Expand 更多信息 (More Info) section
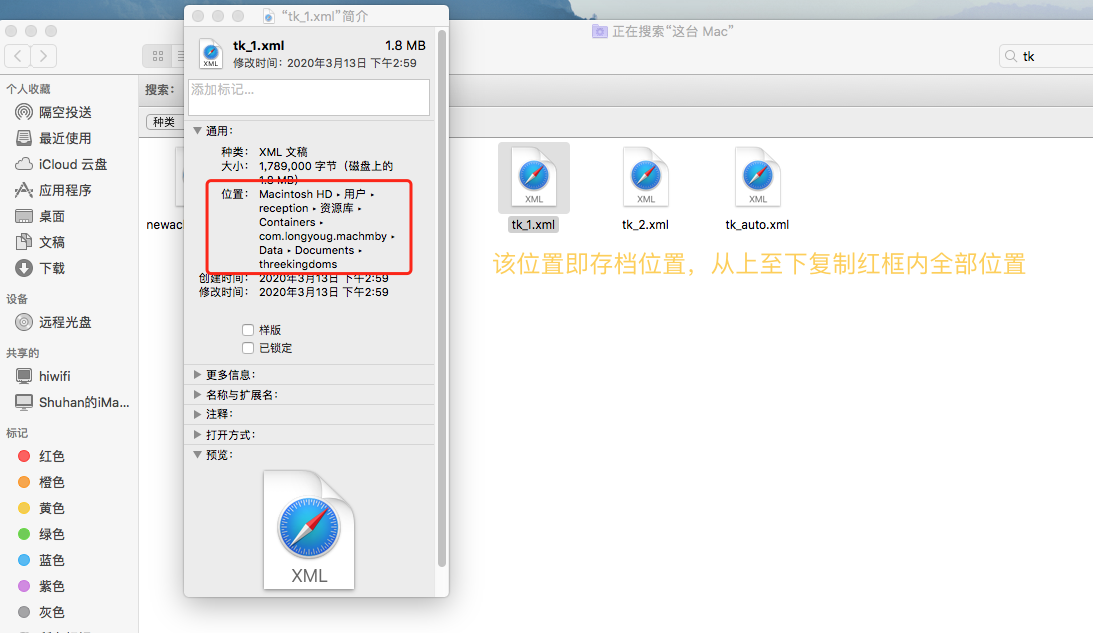This screenshot has height=633, width=1093. 197,374
